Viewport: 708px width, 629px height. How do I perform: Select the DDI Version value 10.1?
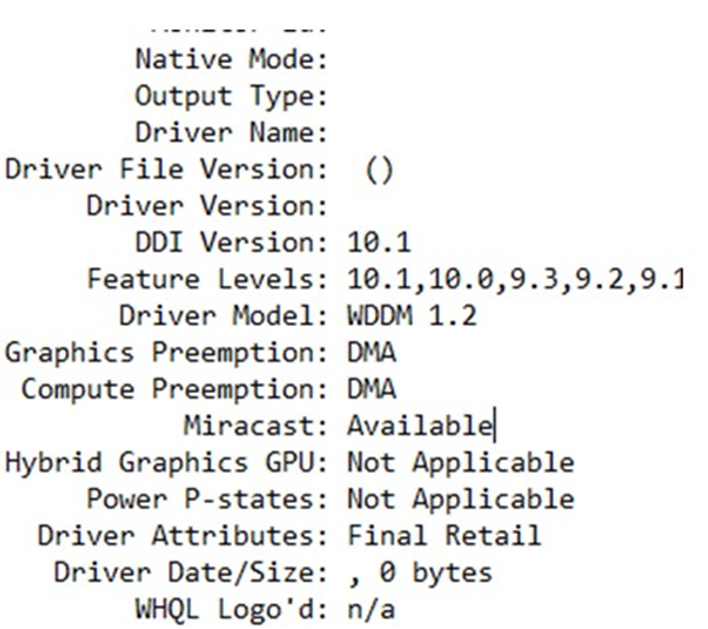[x=379, y=242]
